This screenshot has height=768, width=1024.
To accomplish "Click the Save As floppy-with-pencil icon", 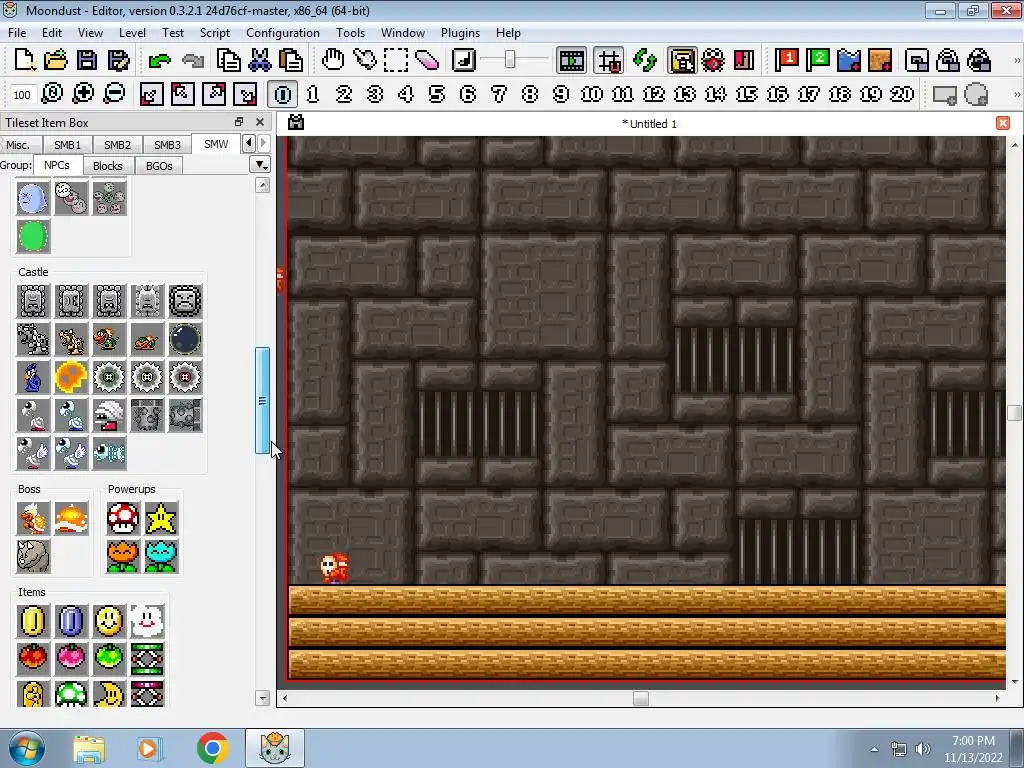I will [x=118, y=61].
